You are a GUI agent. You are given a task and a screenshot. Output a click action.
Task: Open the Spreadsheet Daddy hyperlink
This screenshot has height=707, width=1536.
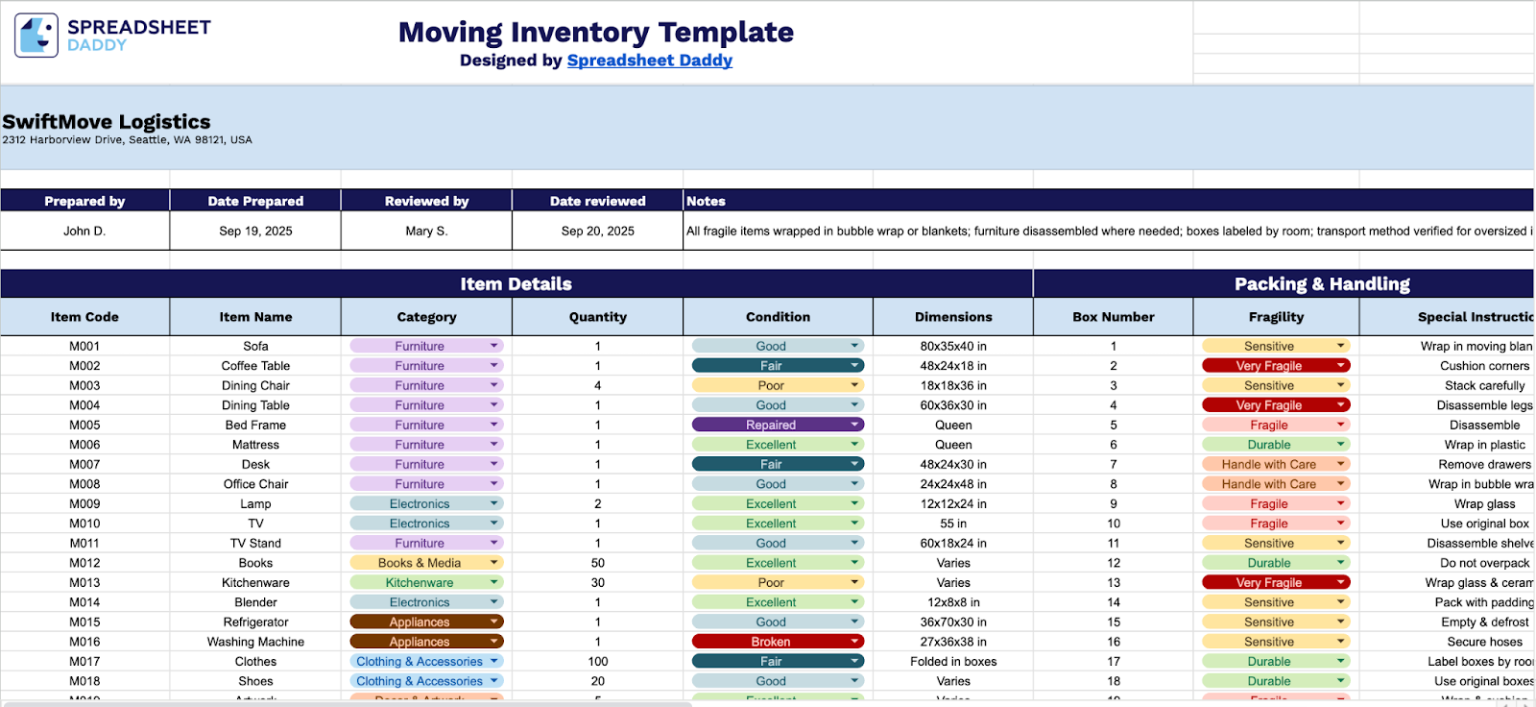click(x=650, y=60)
